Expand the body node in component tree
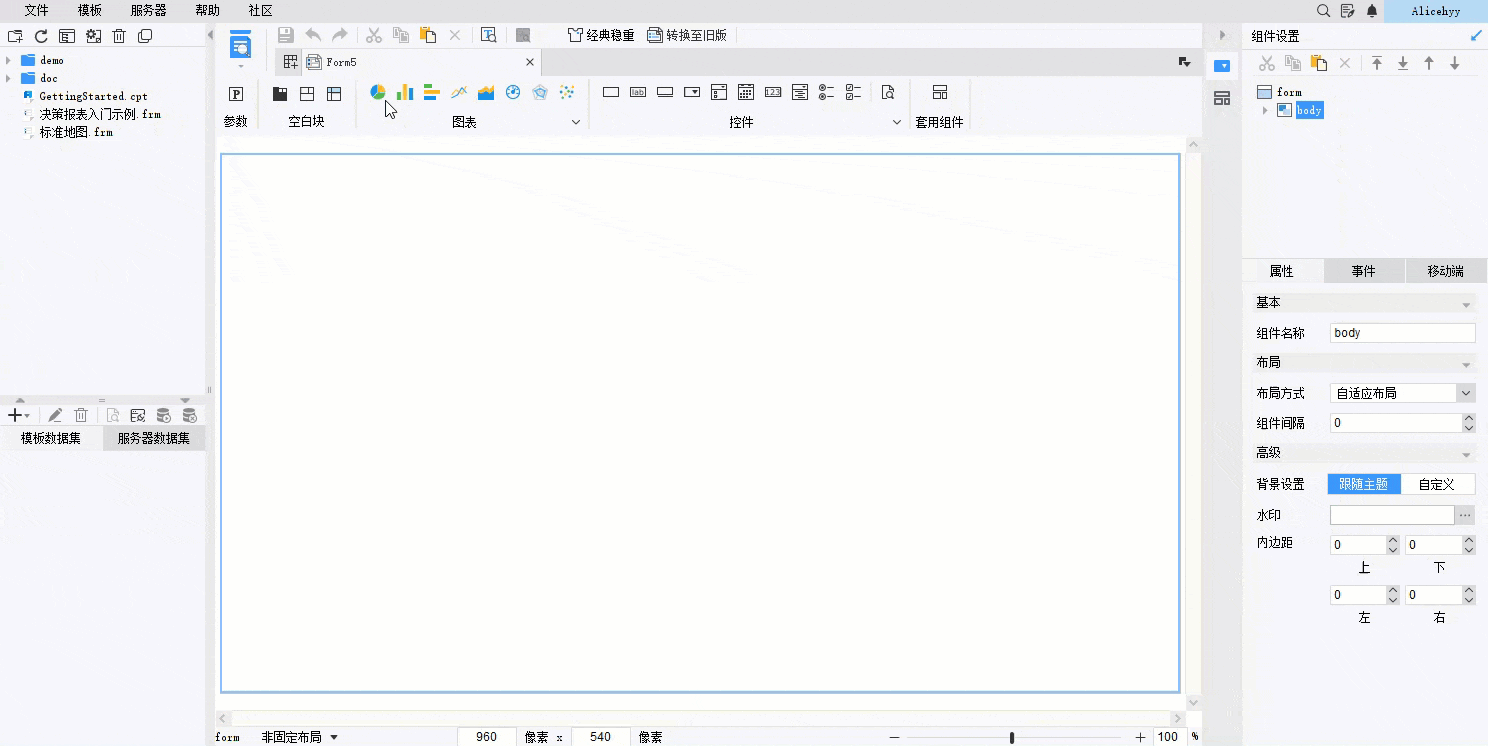Viewport: 1488px width, 746px height. tap(1266, 110)
